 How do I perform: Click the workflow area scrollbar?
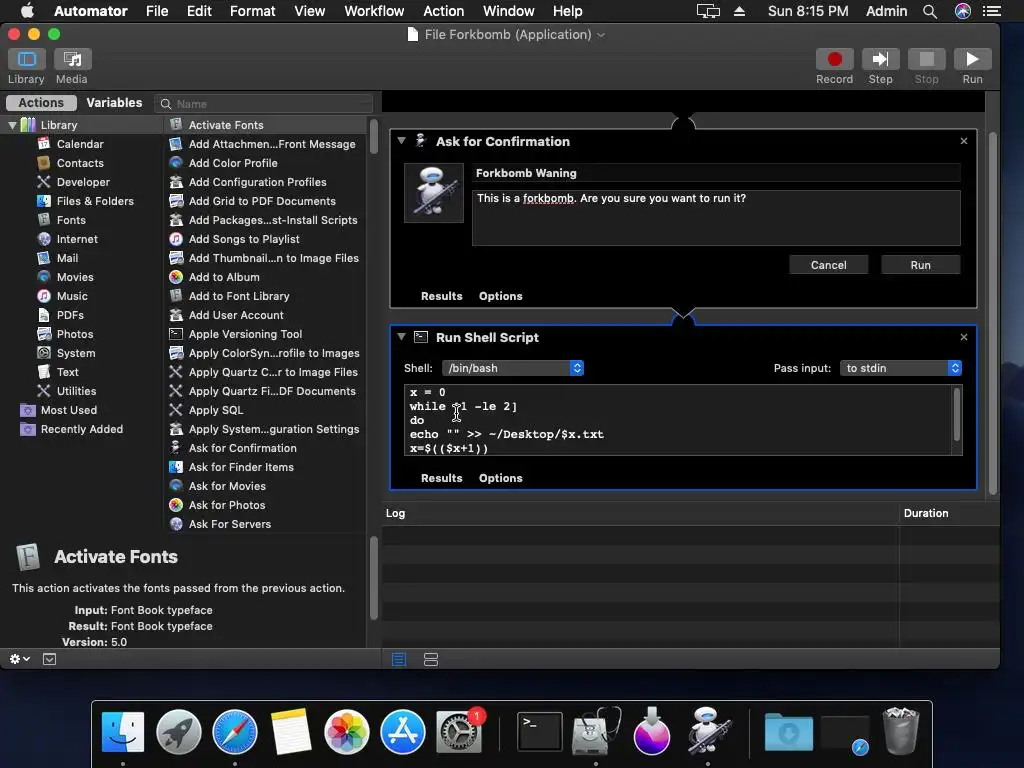click(993, 313)
